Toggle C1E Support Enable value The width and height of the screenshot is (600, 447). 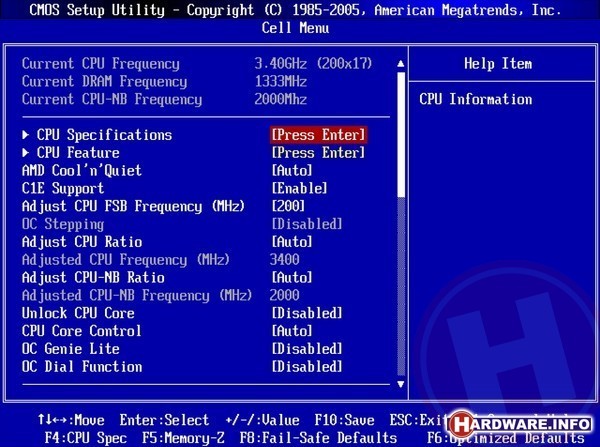(x=300, y=188)
